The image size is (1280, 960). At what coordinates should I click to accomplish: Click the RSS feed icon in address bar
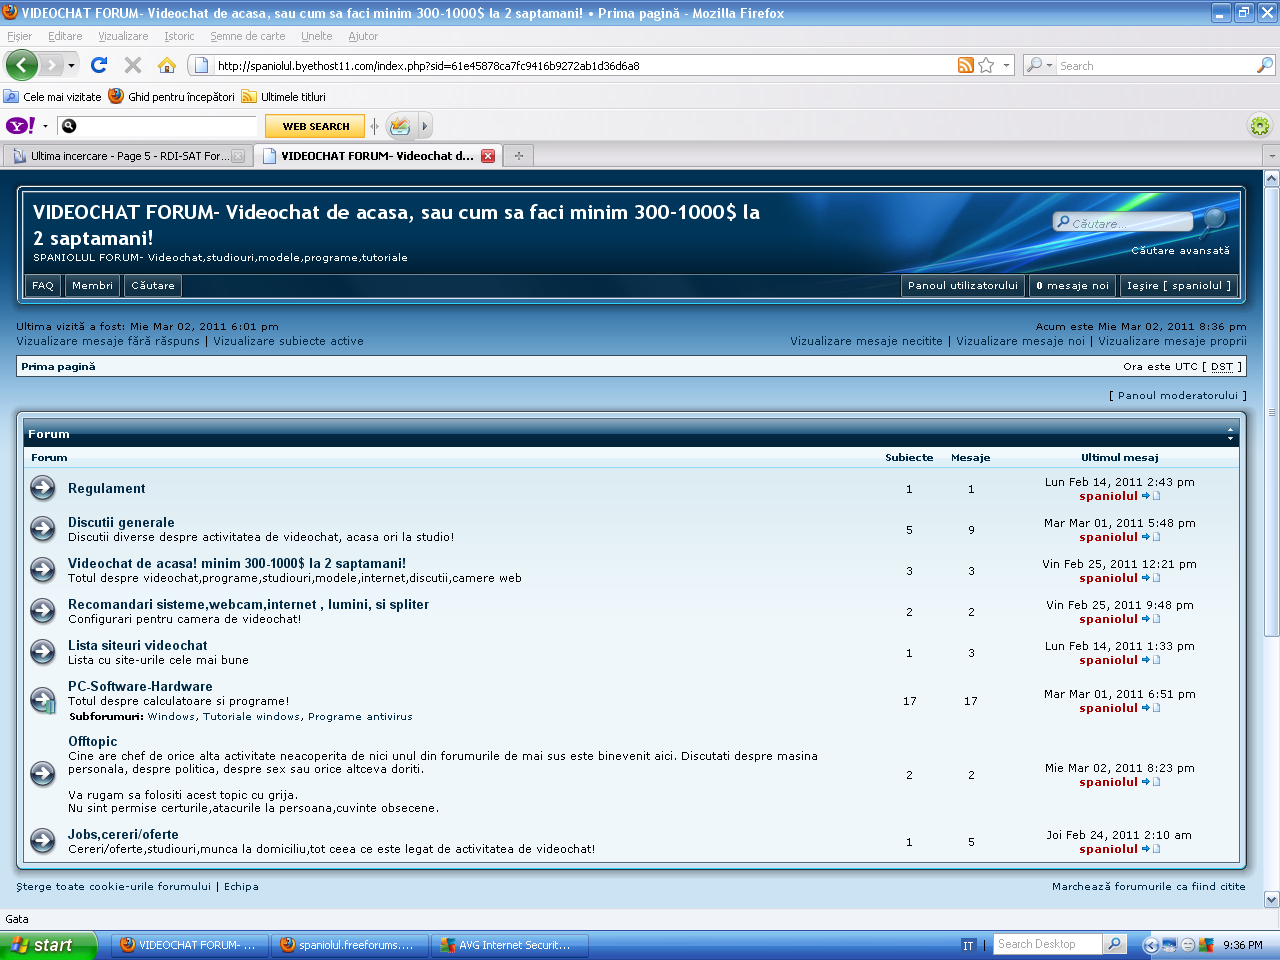[965, 65]
